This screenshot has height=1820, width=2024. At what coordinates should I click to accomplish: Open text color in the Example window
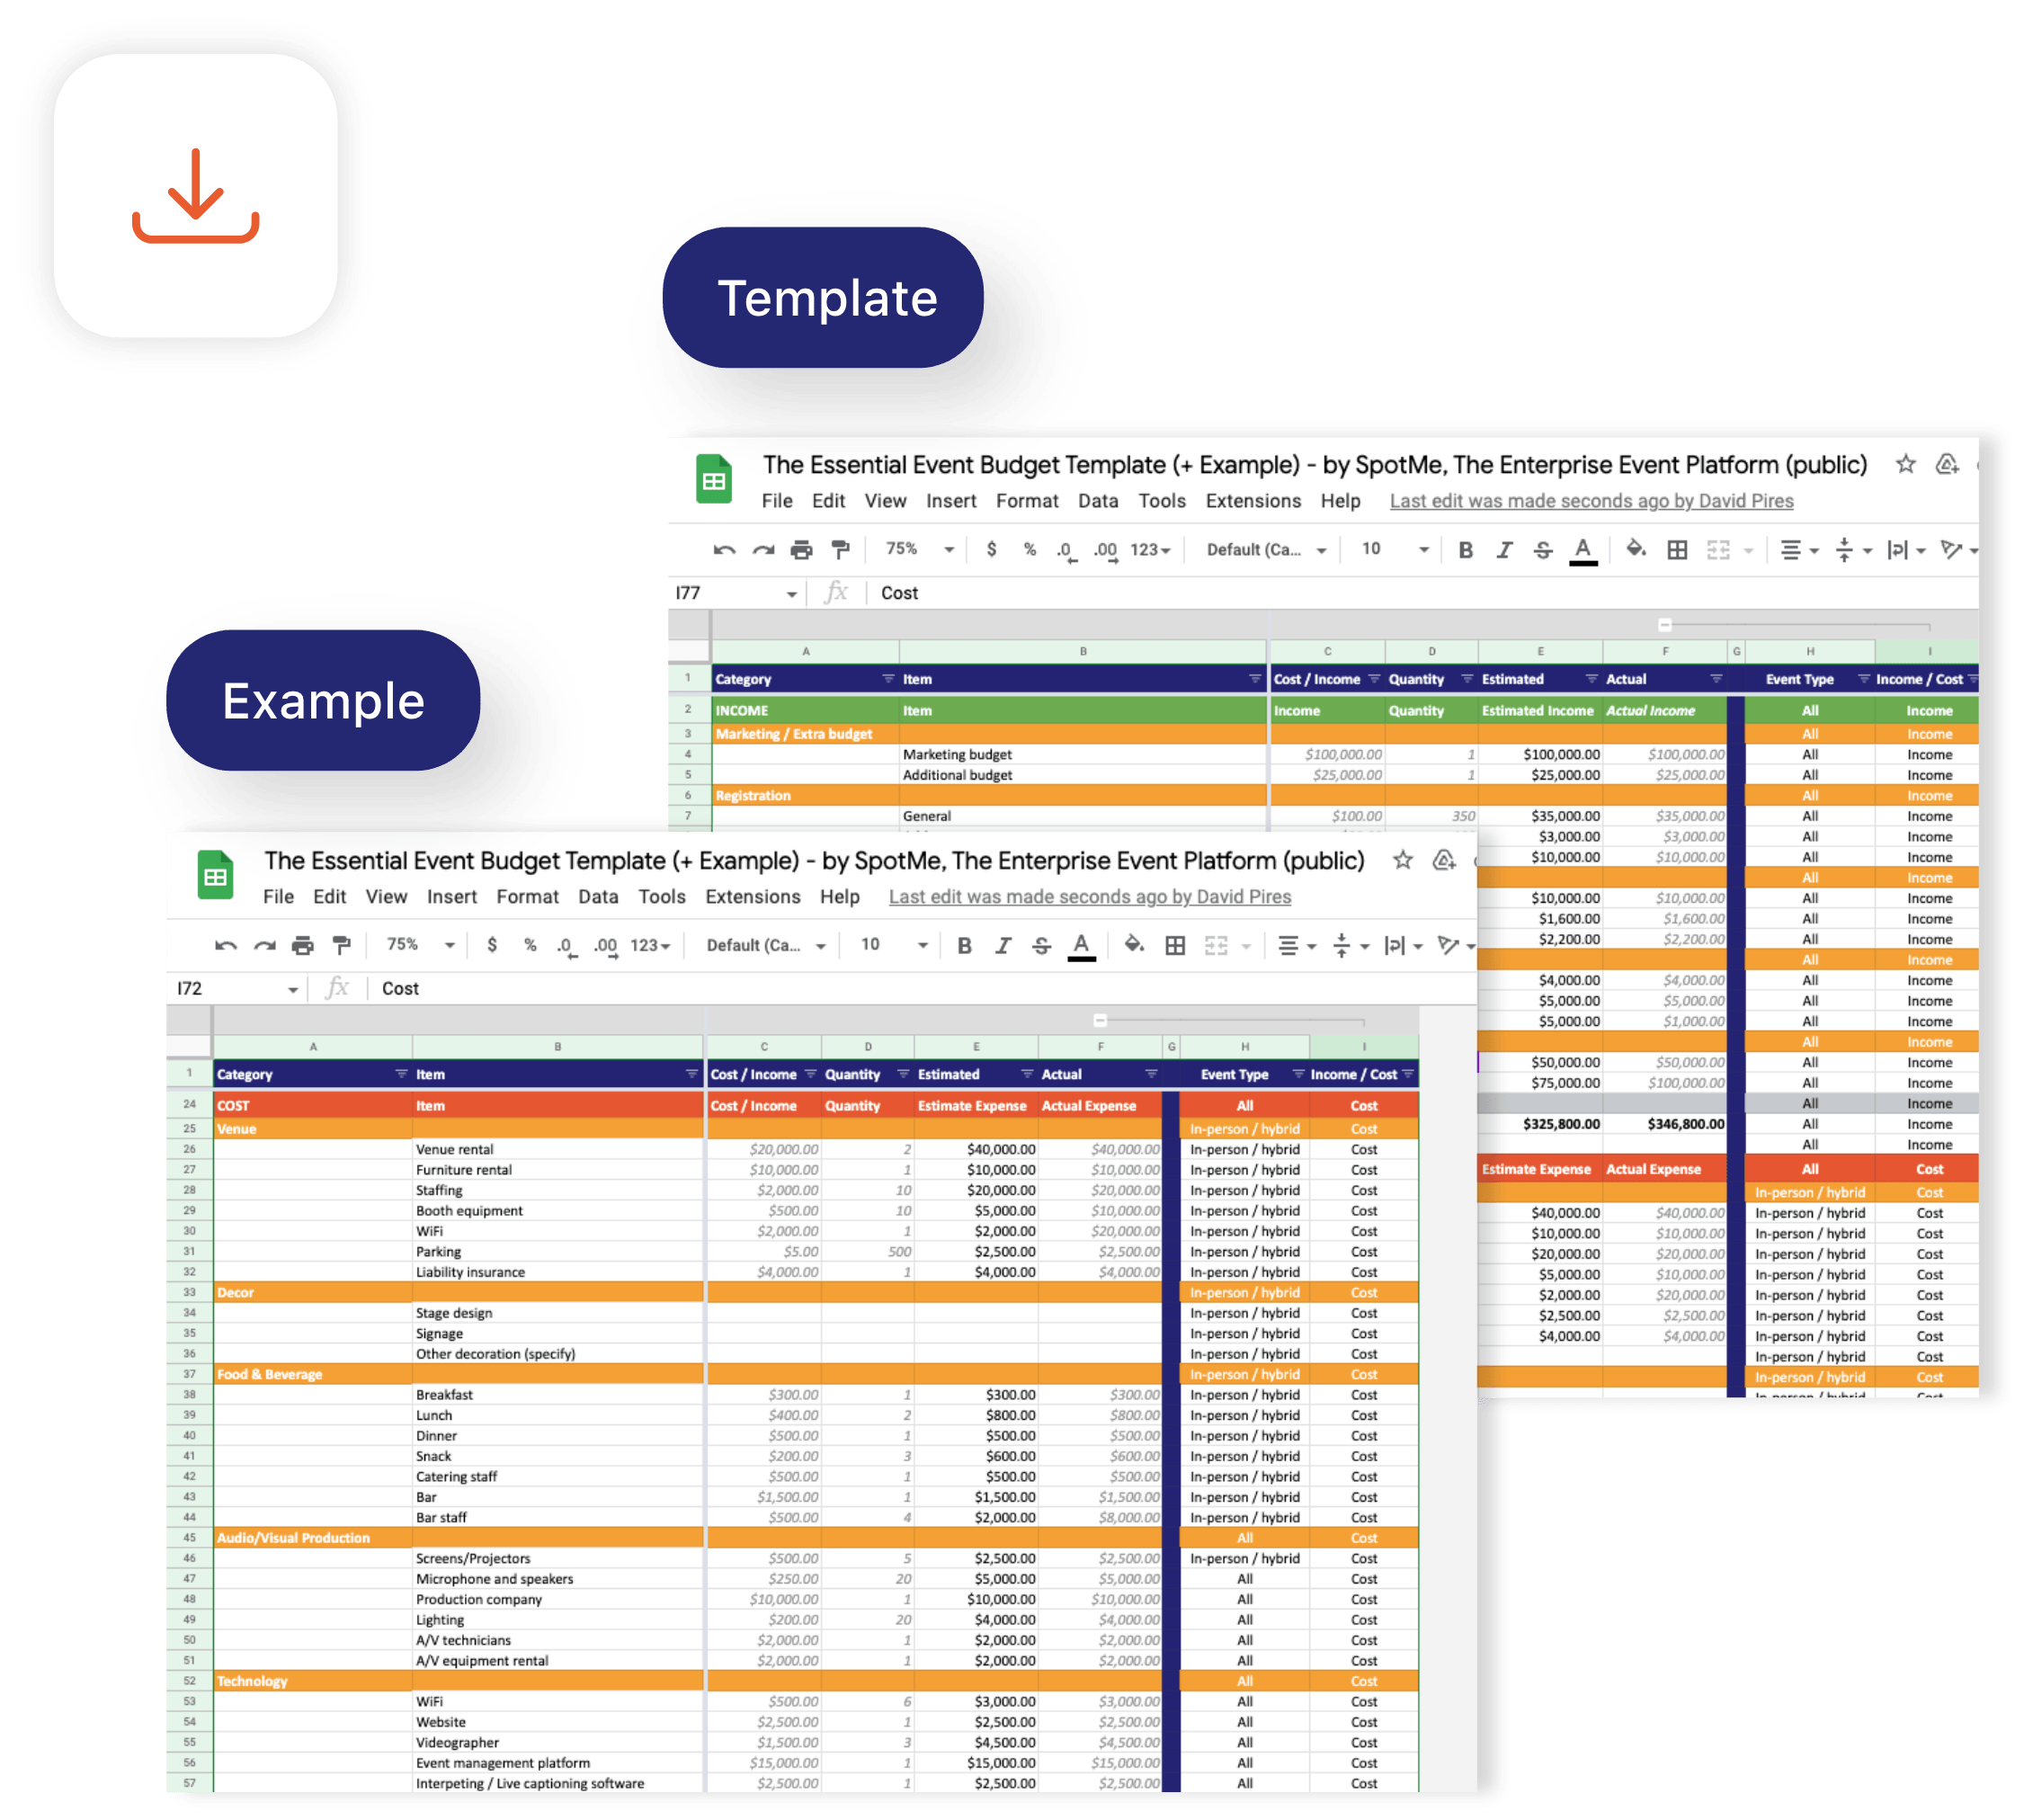(1081, 946)
